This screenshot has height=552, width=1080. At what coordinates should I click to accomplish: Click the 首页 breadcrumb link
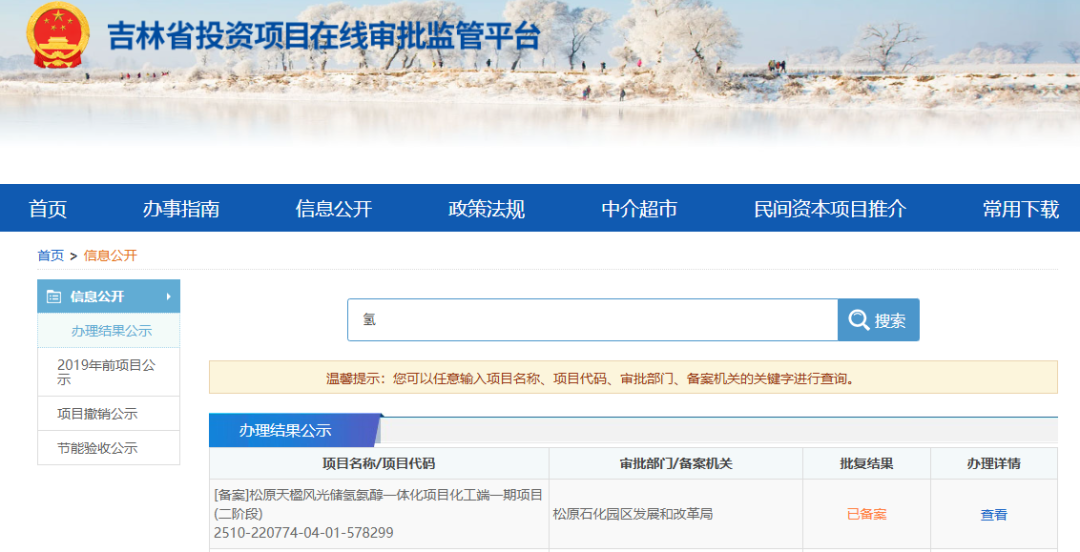50,256
